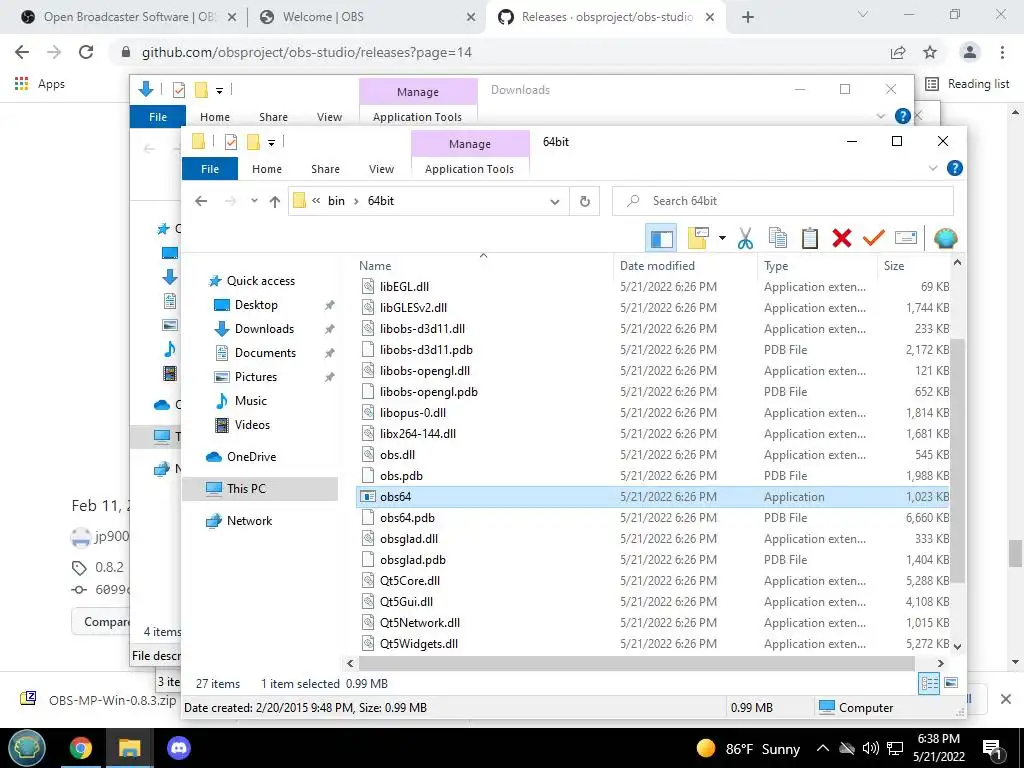Switch to details view icon in status bar

point(929,684)
